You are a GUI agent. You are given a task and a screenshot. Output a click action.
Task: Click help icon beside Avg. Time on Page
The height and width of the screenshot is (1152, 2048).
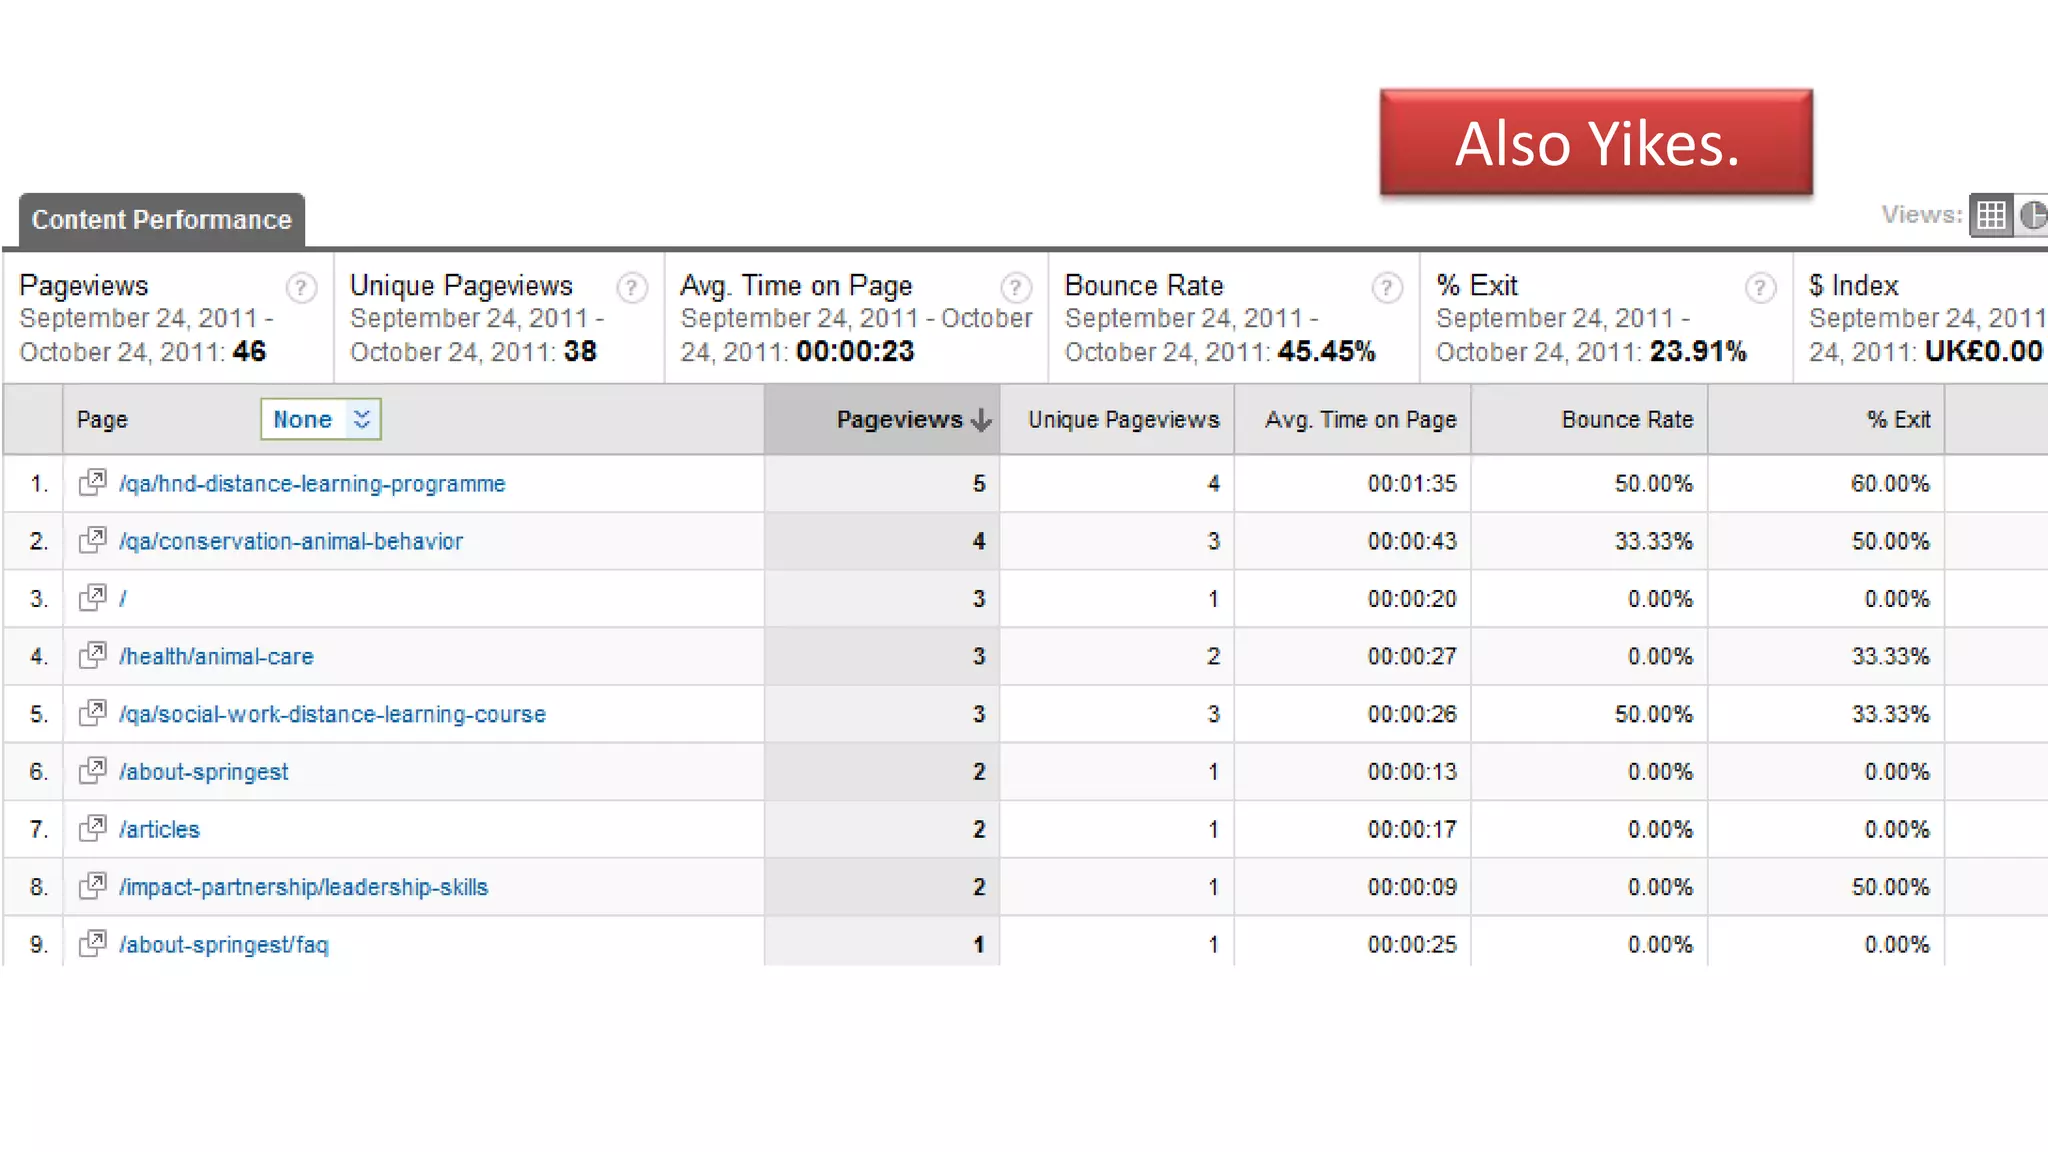click(1015, 288)
